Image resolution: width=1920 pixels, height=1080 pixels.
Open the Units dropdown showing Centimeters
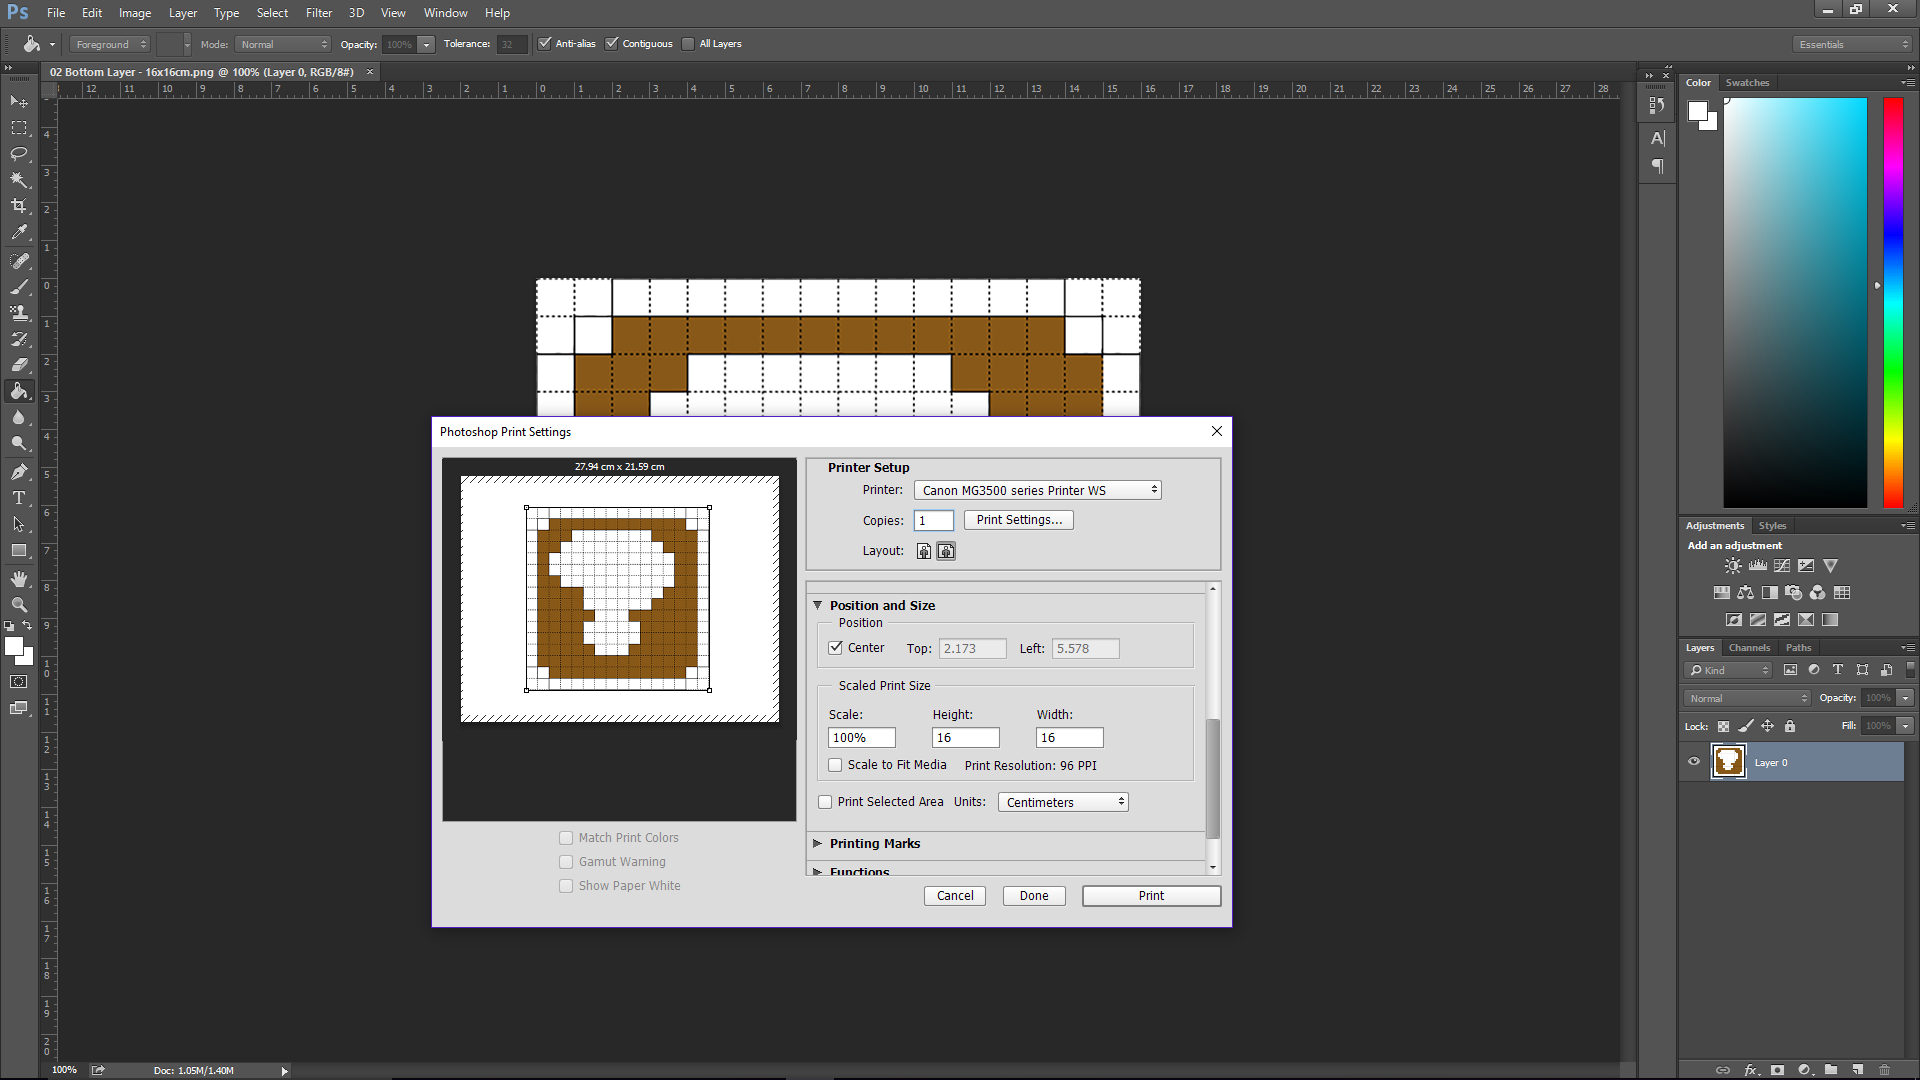(x=1062, y=801)
